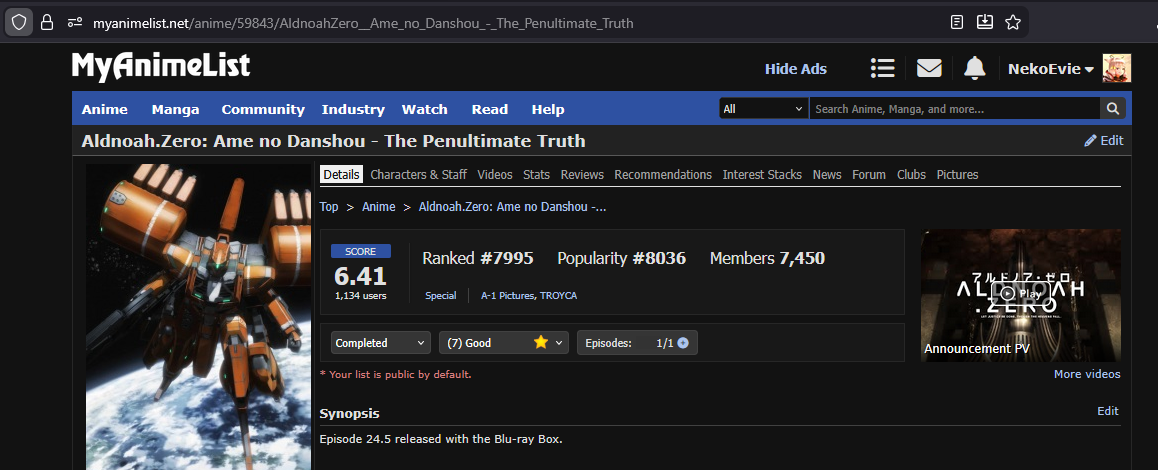Open the Read menu

pos(490,109)
